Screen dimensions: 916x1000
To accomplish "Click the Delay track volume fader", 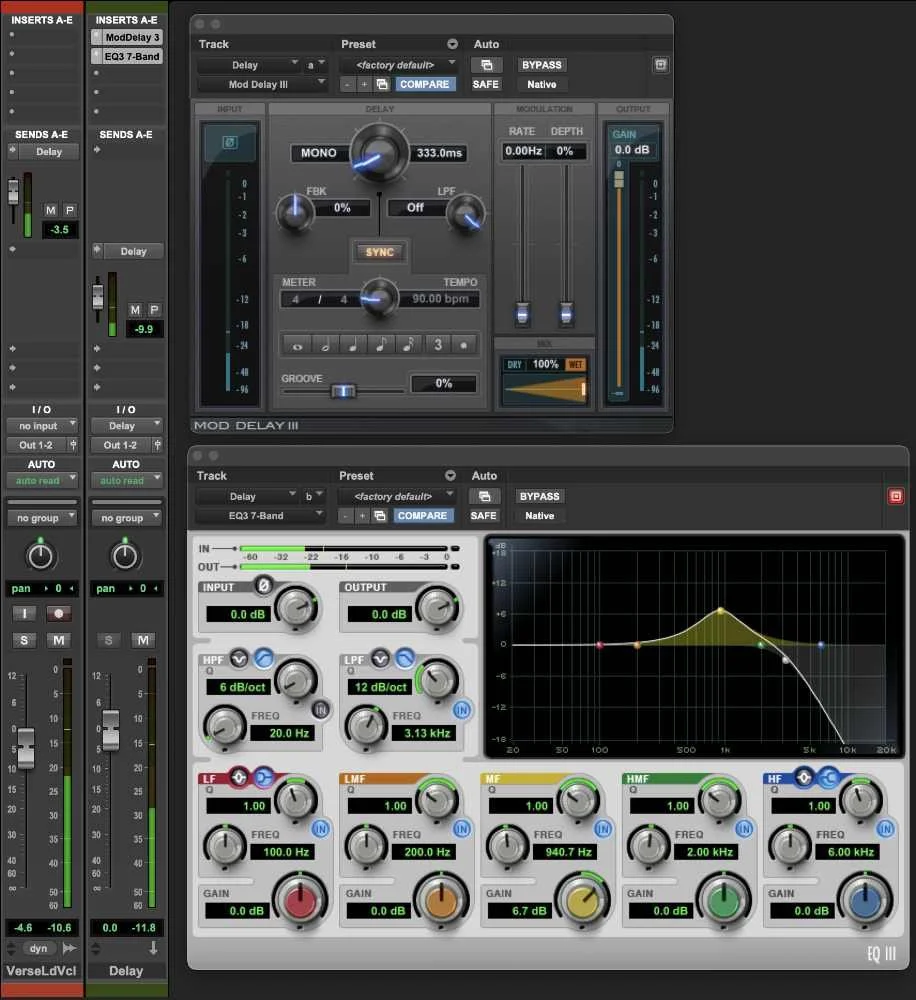I will point(111,730).
